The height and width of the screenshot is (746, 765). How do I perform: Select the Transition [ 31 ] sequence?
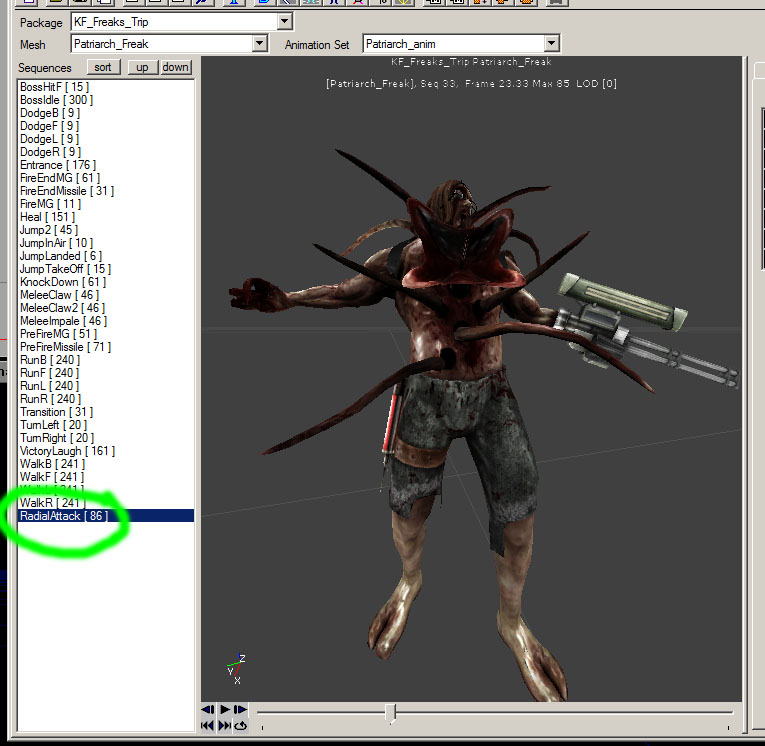click(105, 412)
